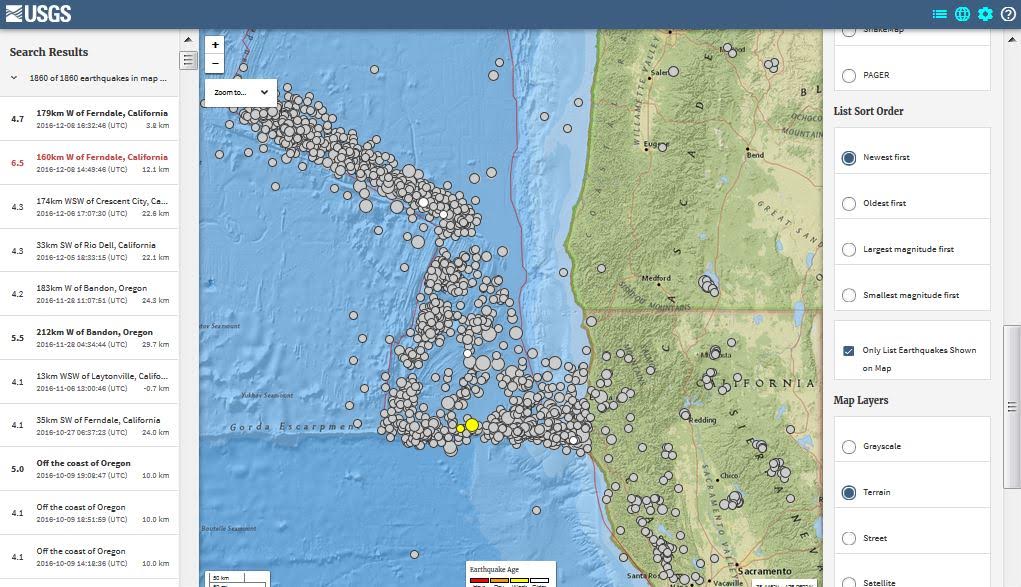This screenshot has width=1021, height=587.
Task: Open the help question mark icon
Action: 1007,14
